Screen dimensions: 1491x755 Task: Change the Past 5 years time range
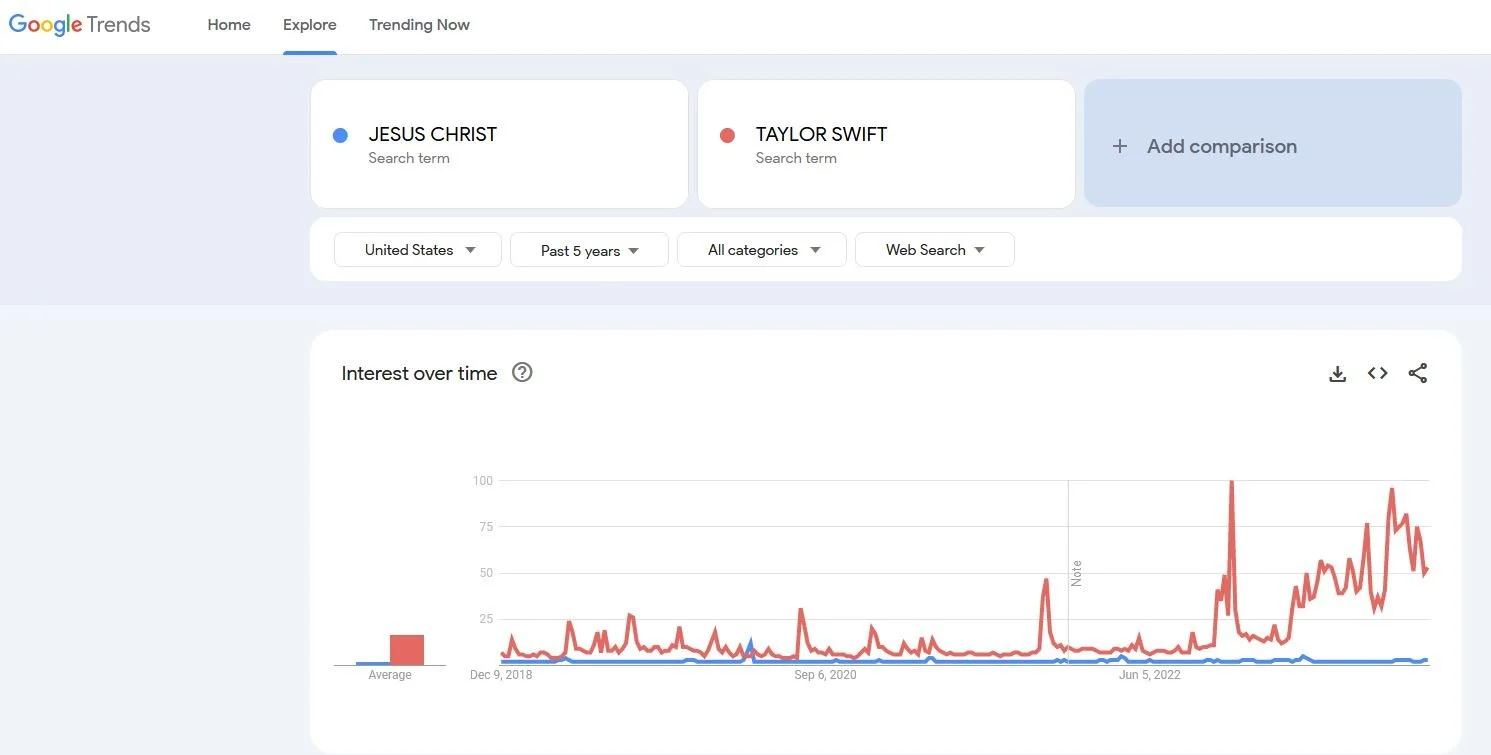589,250
